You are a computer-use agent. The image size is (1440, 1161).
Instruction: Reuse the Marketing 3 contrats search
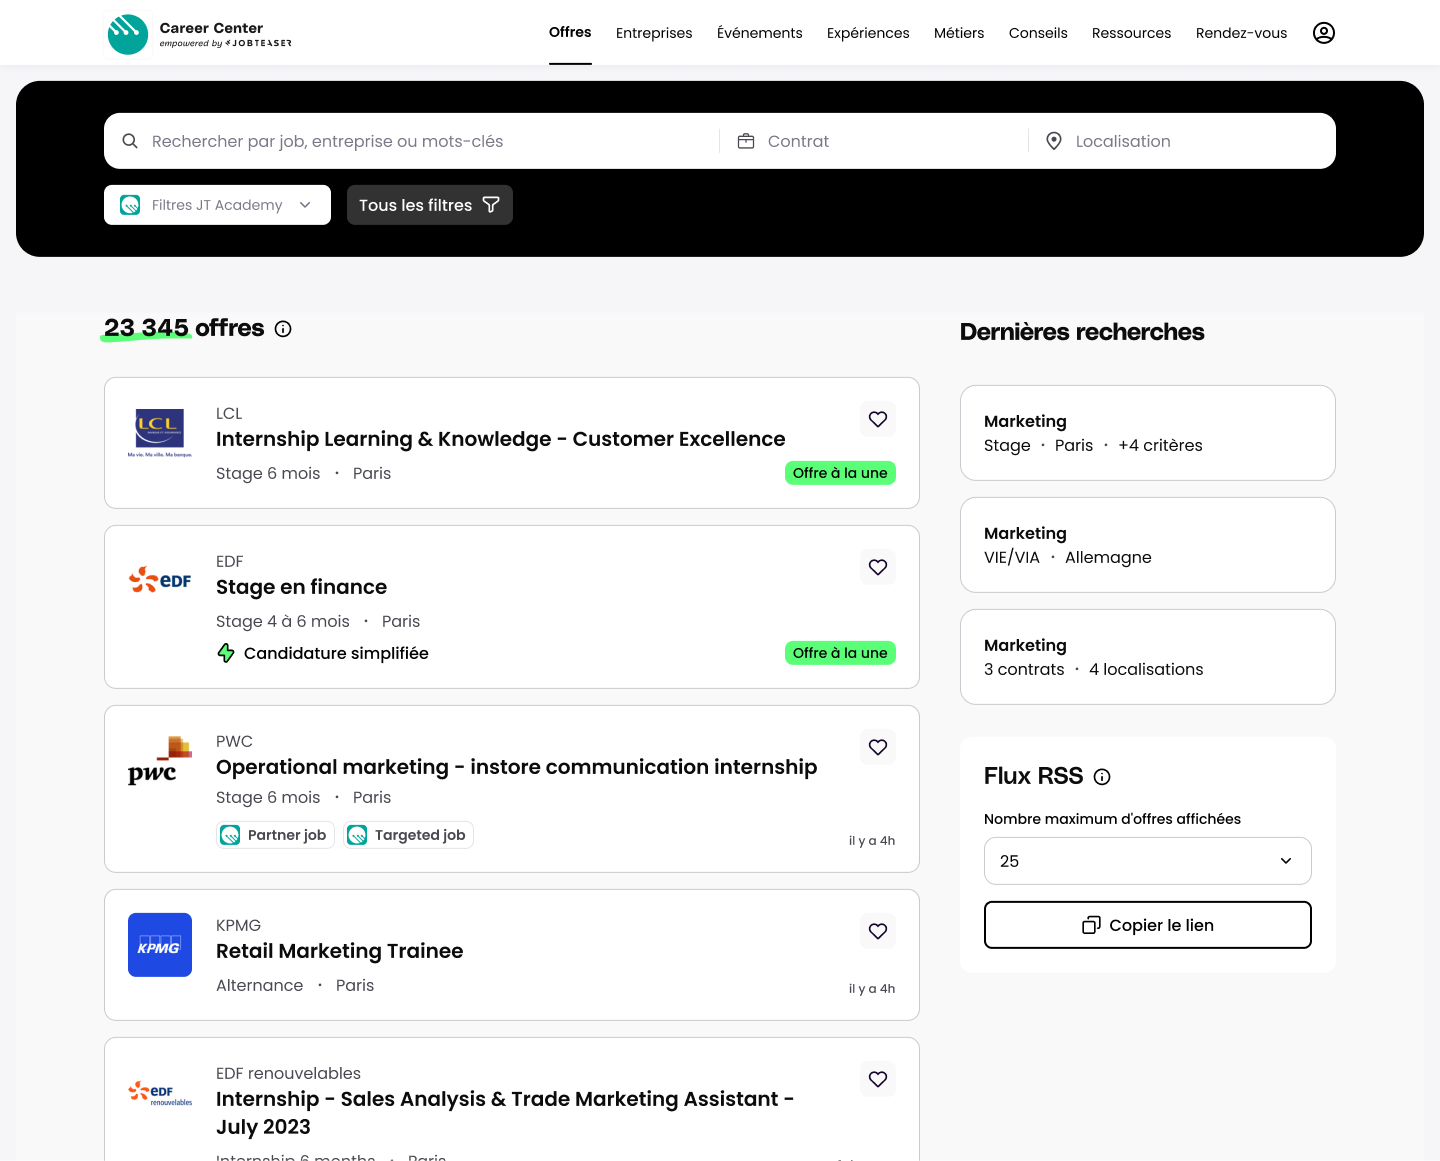tap(1148, 657)
